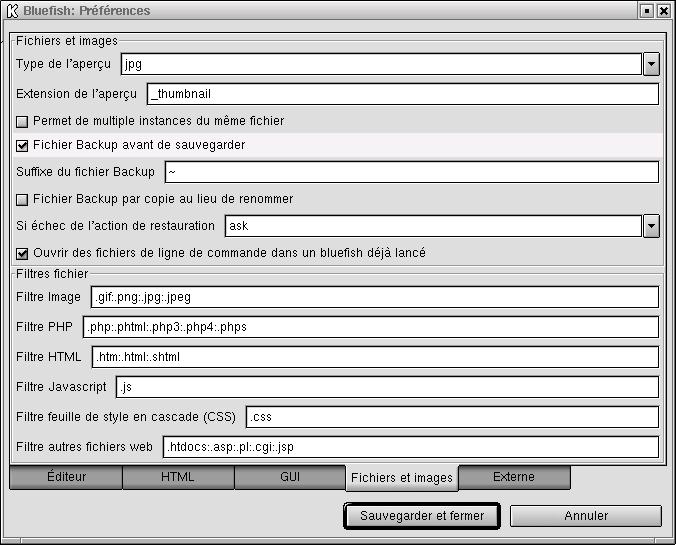The height and width of the screenshot is (545, 676).
Task: Uncheck Fichier Backup avant de sauvegarder
Action: 23,145
